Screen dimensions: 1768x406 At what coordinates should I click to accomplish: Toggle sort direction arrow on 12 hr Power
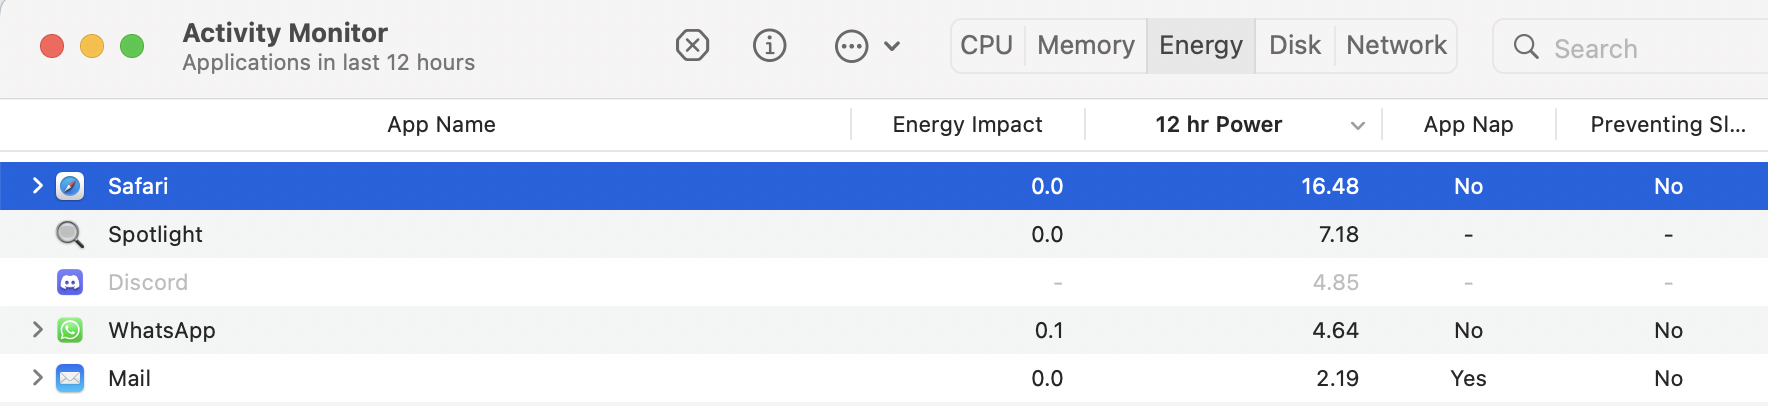click(1357, 126)
